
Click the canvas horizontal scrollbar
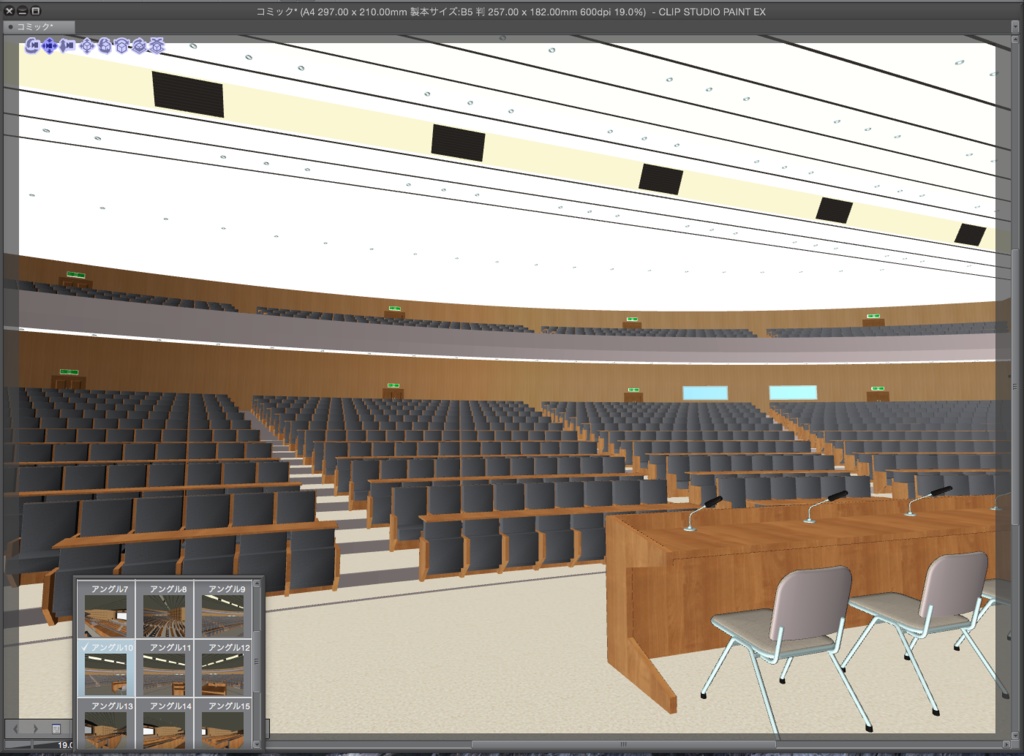point(624,744)
